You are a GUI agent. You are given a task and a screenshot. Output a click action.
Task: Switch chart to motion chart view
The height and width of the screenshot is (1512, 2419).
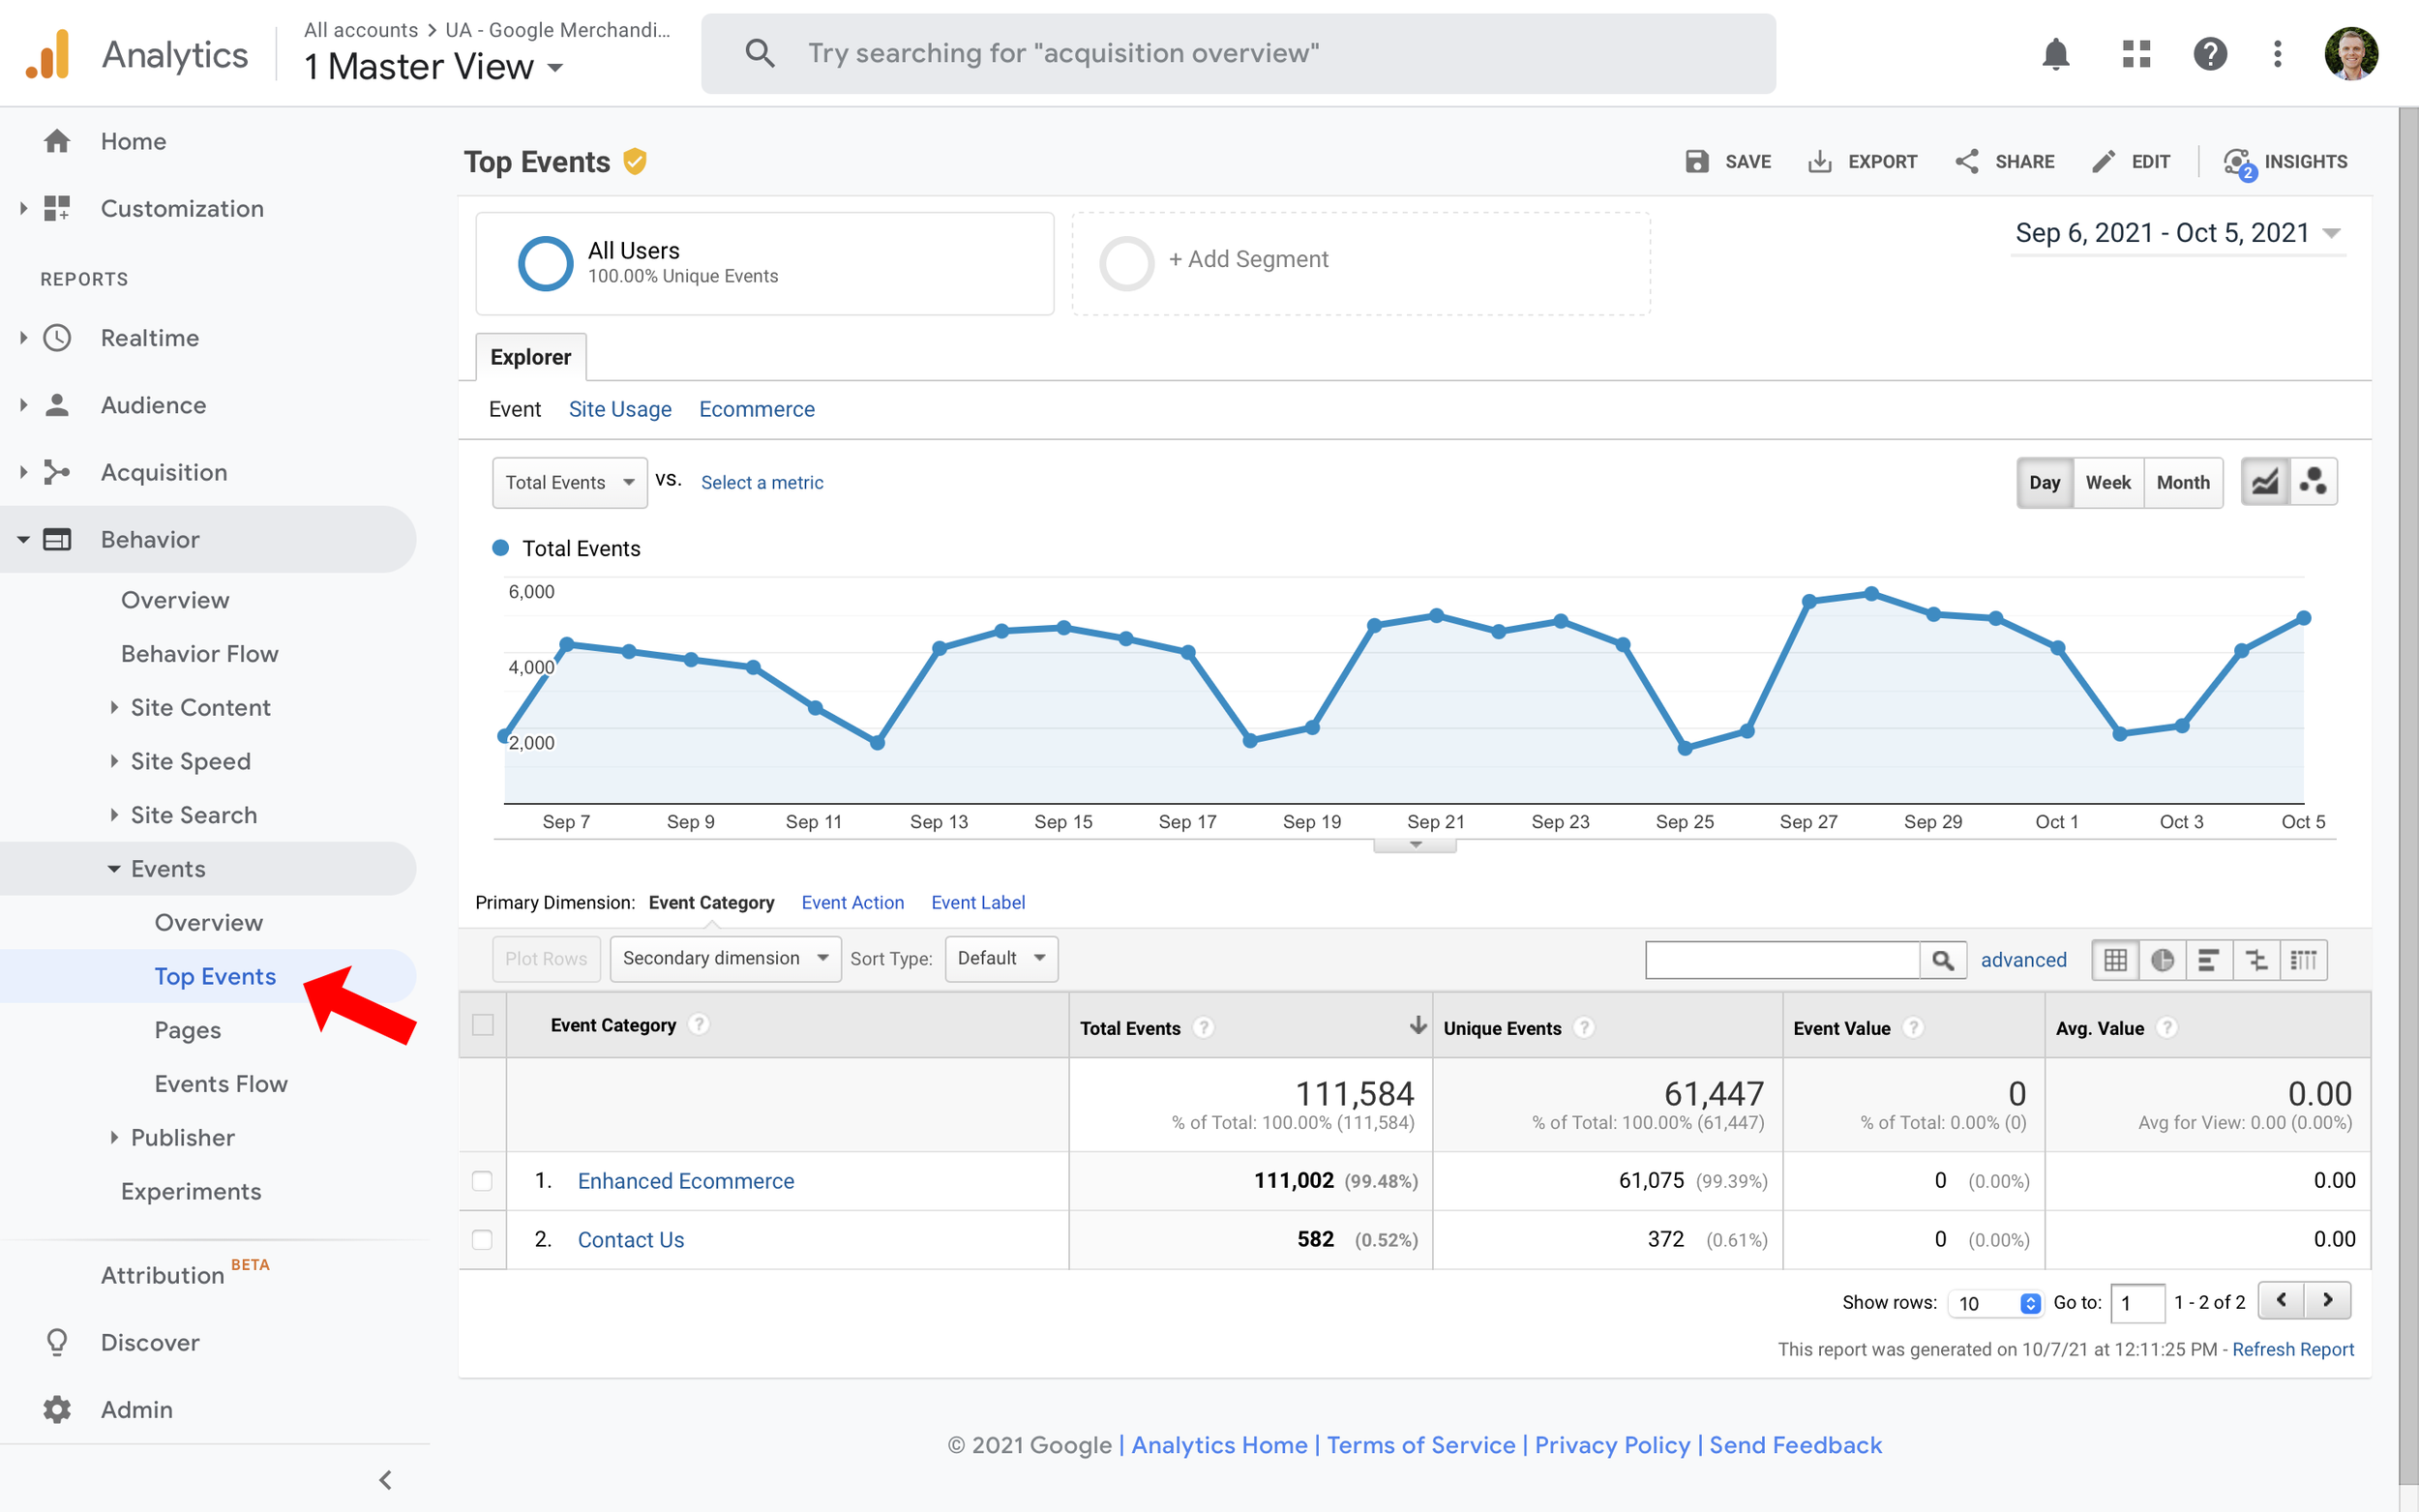tap(2313, 481)
